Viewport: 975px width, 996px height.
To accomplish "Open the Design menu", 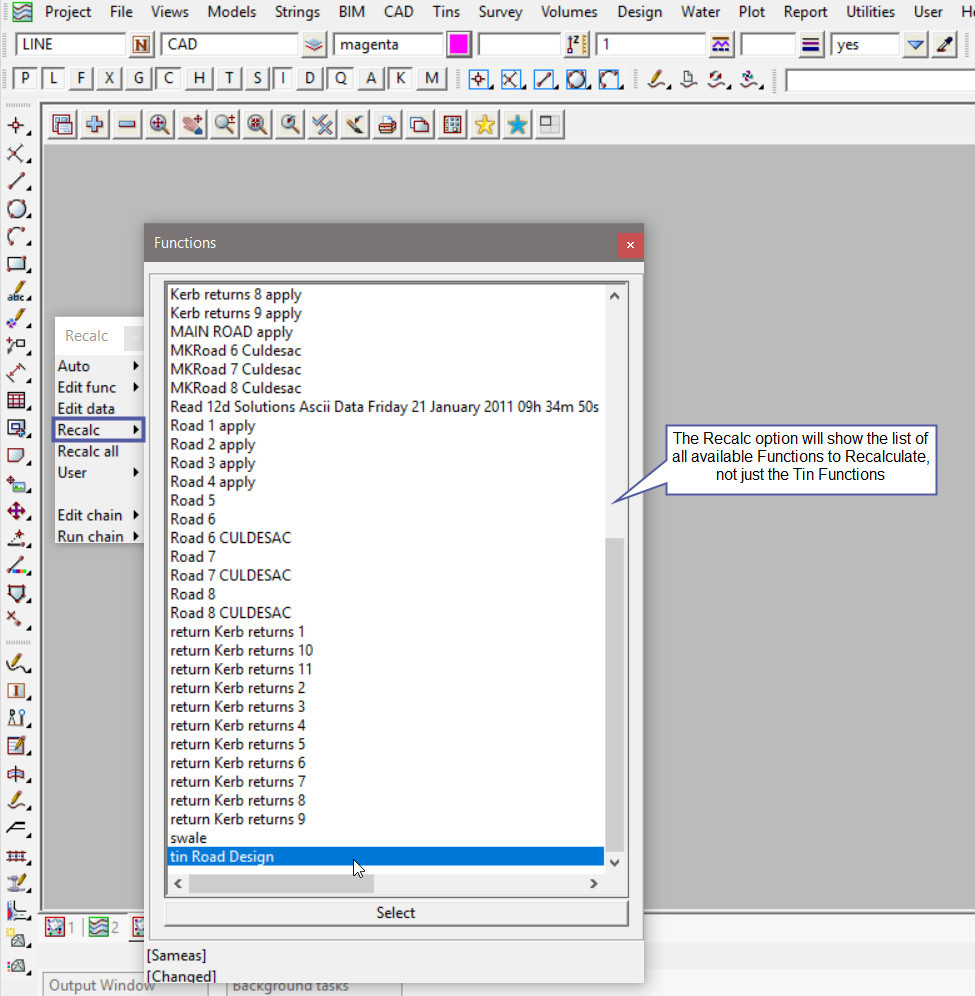I will tap(639, 12).
